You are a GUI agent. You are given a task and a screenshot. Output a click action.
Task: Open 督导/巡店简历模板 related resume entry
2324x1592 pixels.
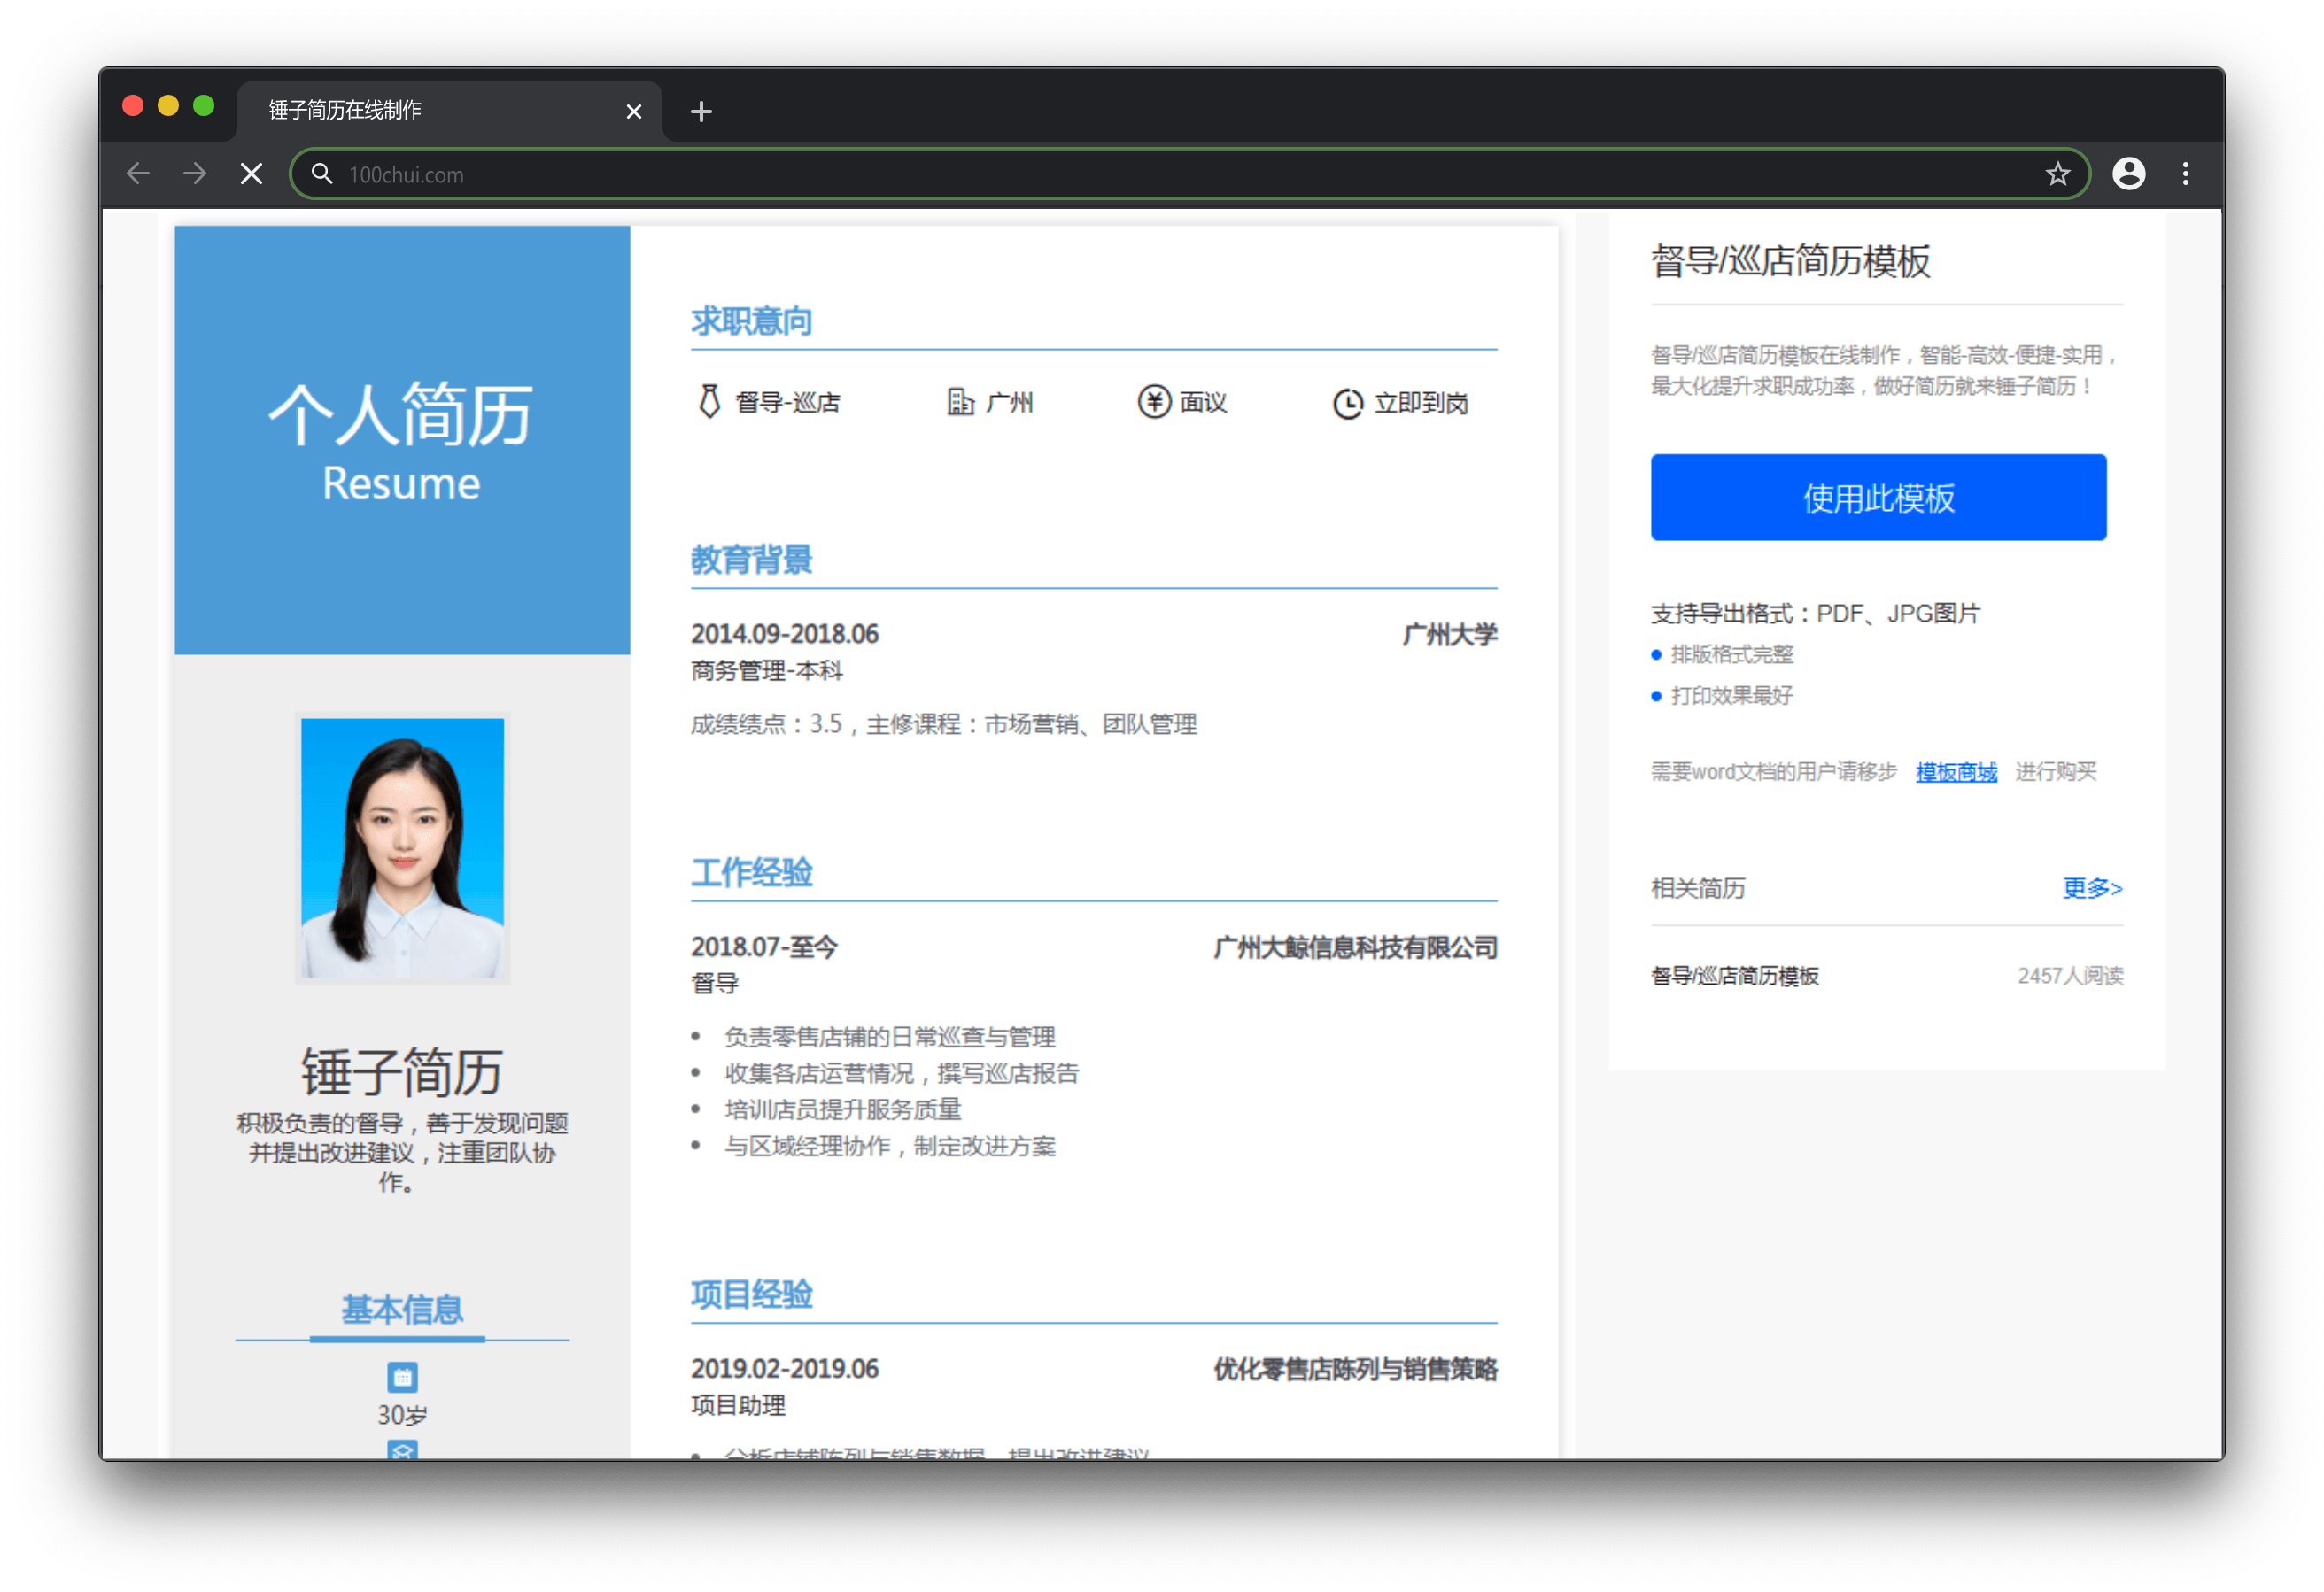[1734, 976]
